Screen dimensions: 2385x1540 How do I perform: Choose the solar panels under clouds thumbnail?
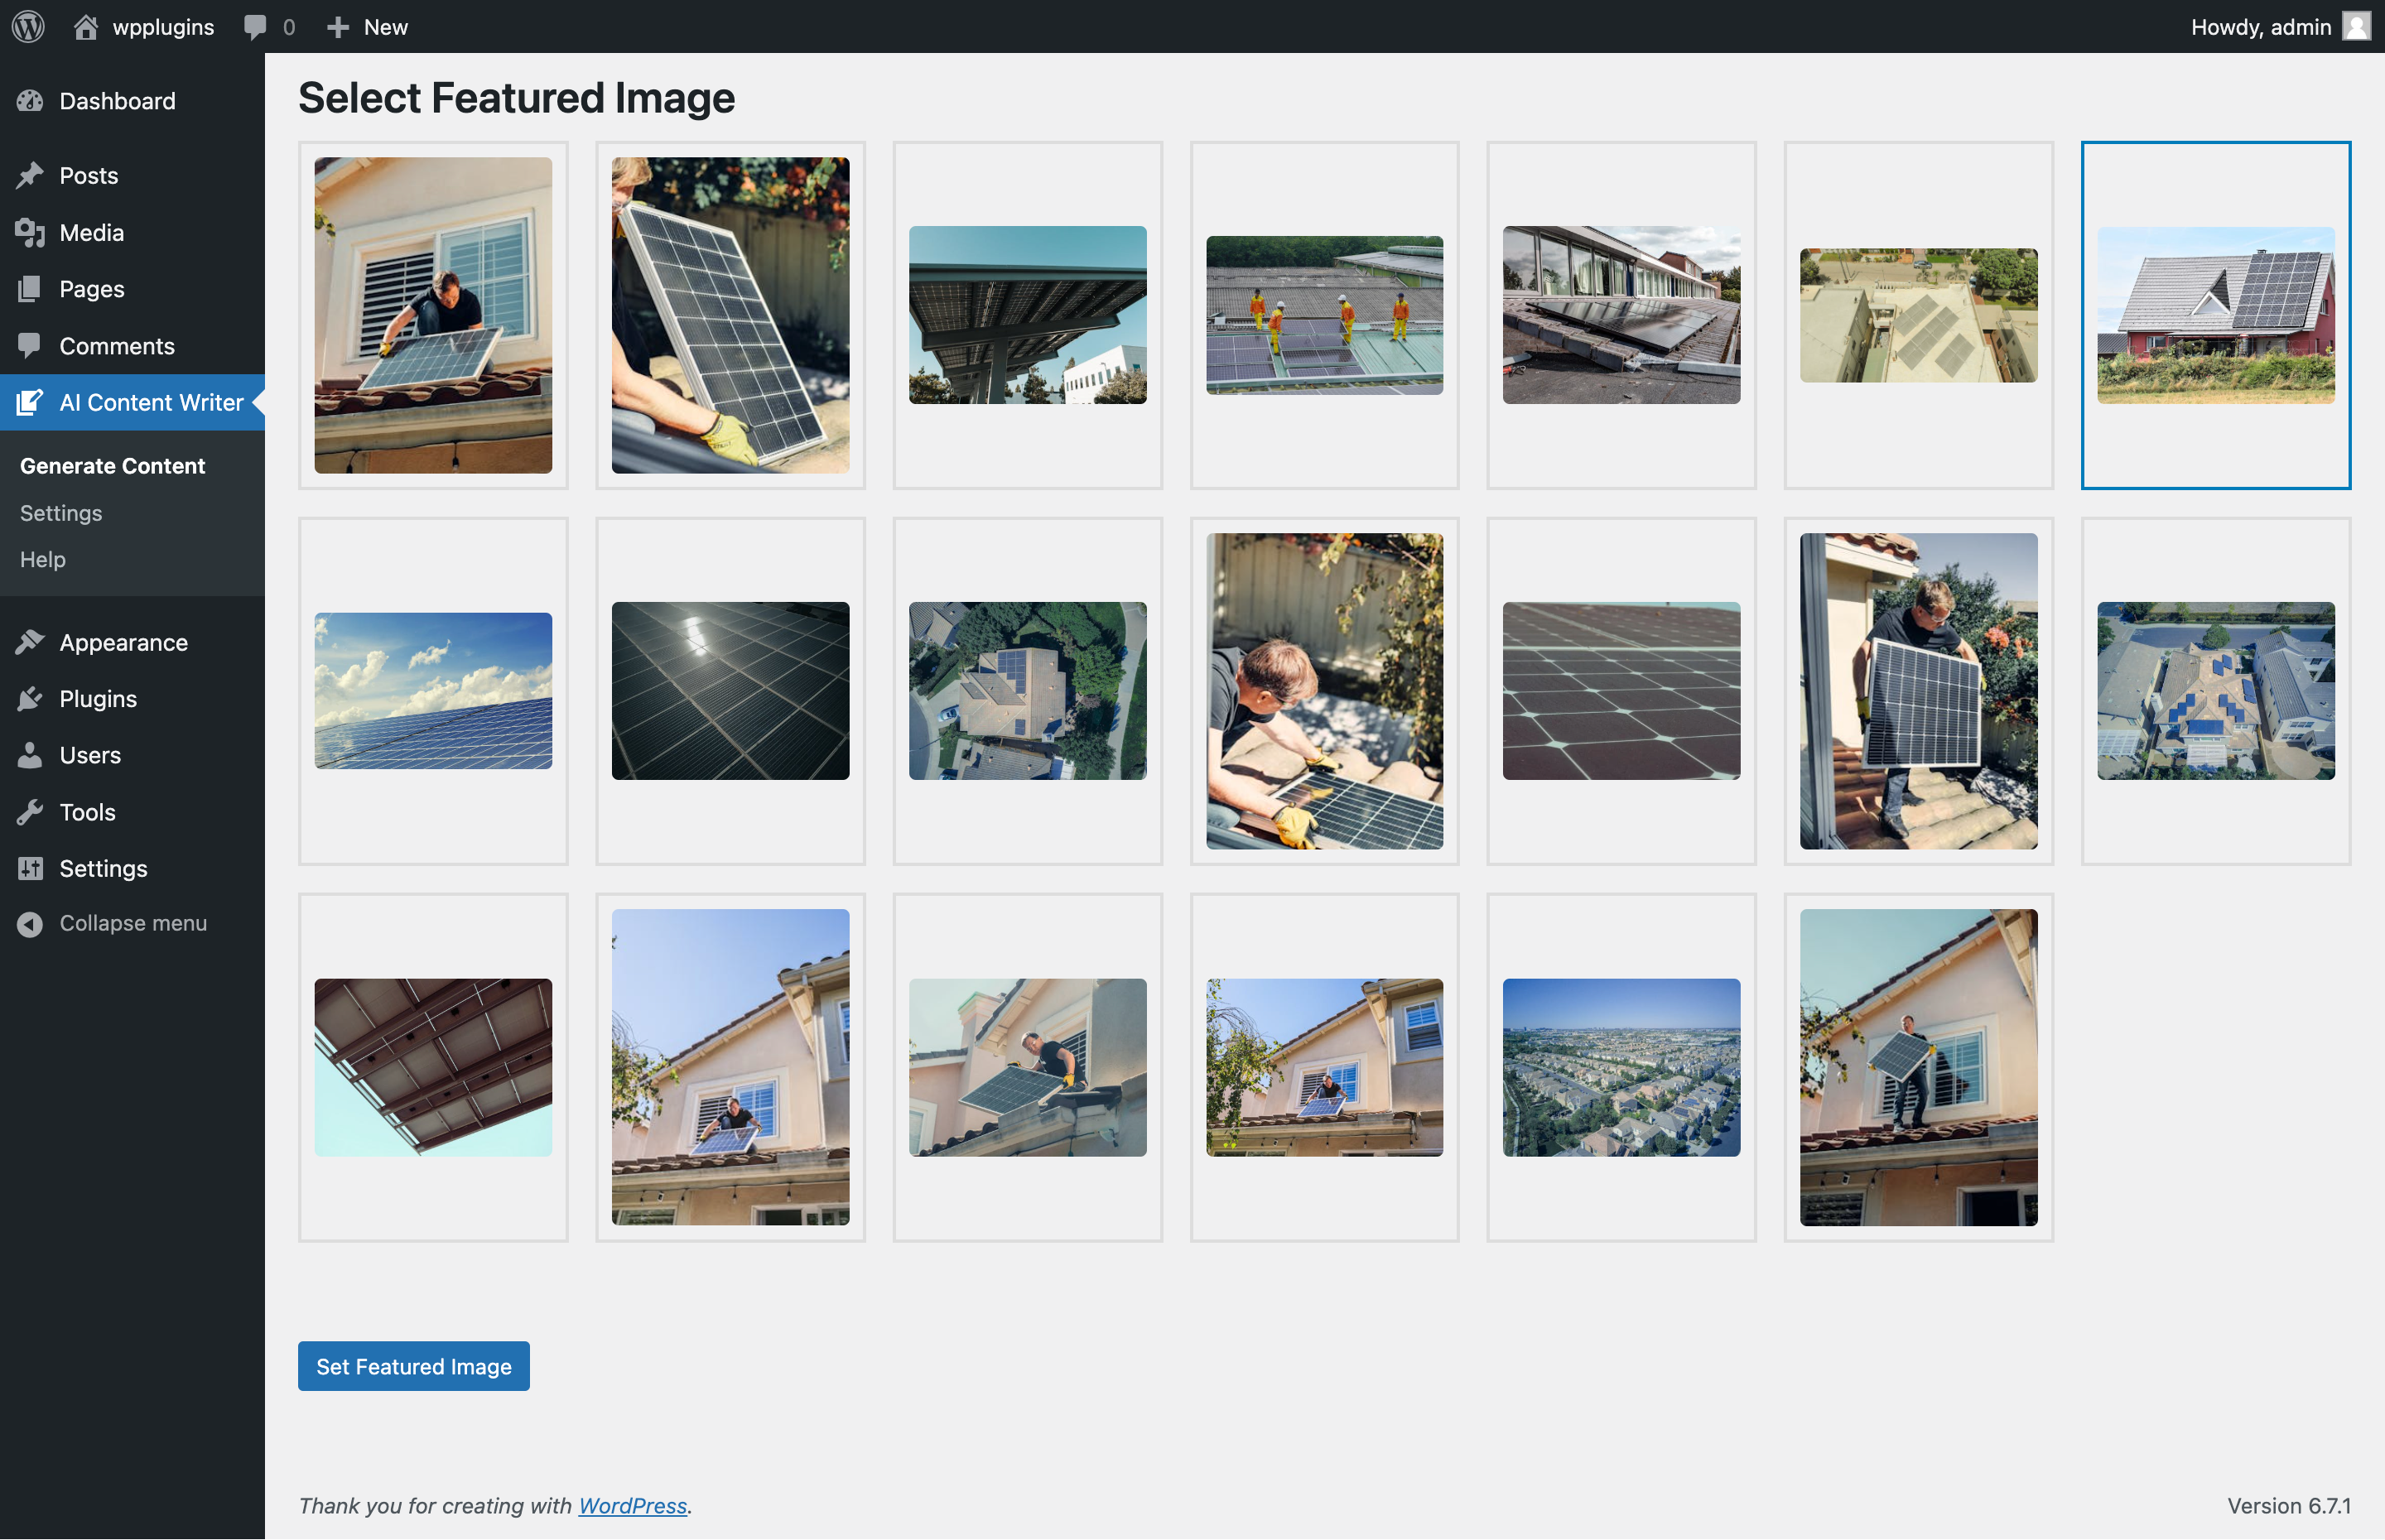point(433,690)
